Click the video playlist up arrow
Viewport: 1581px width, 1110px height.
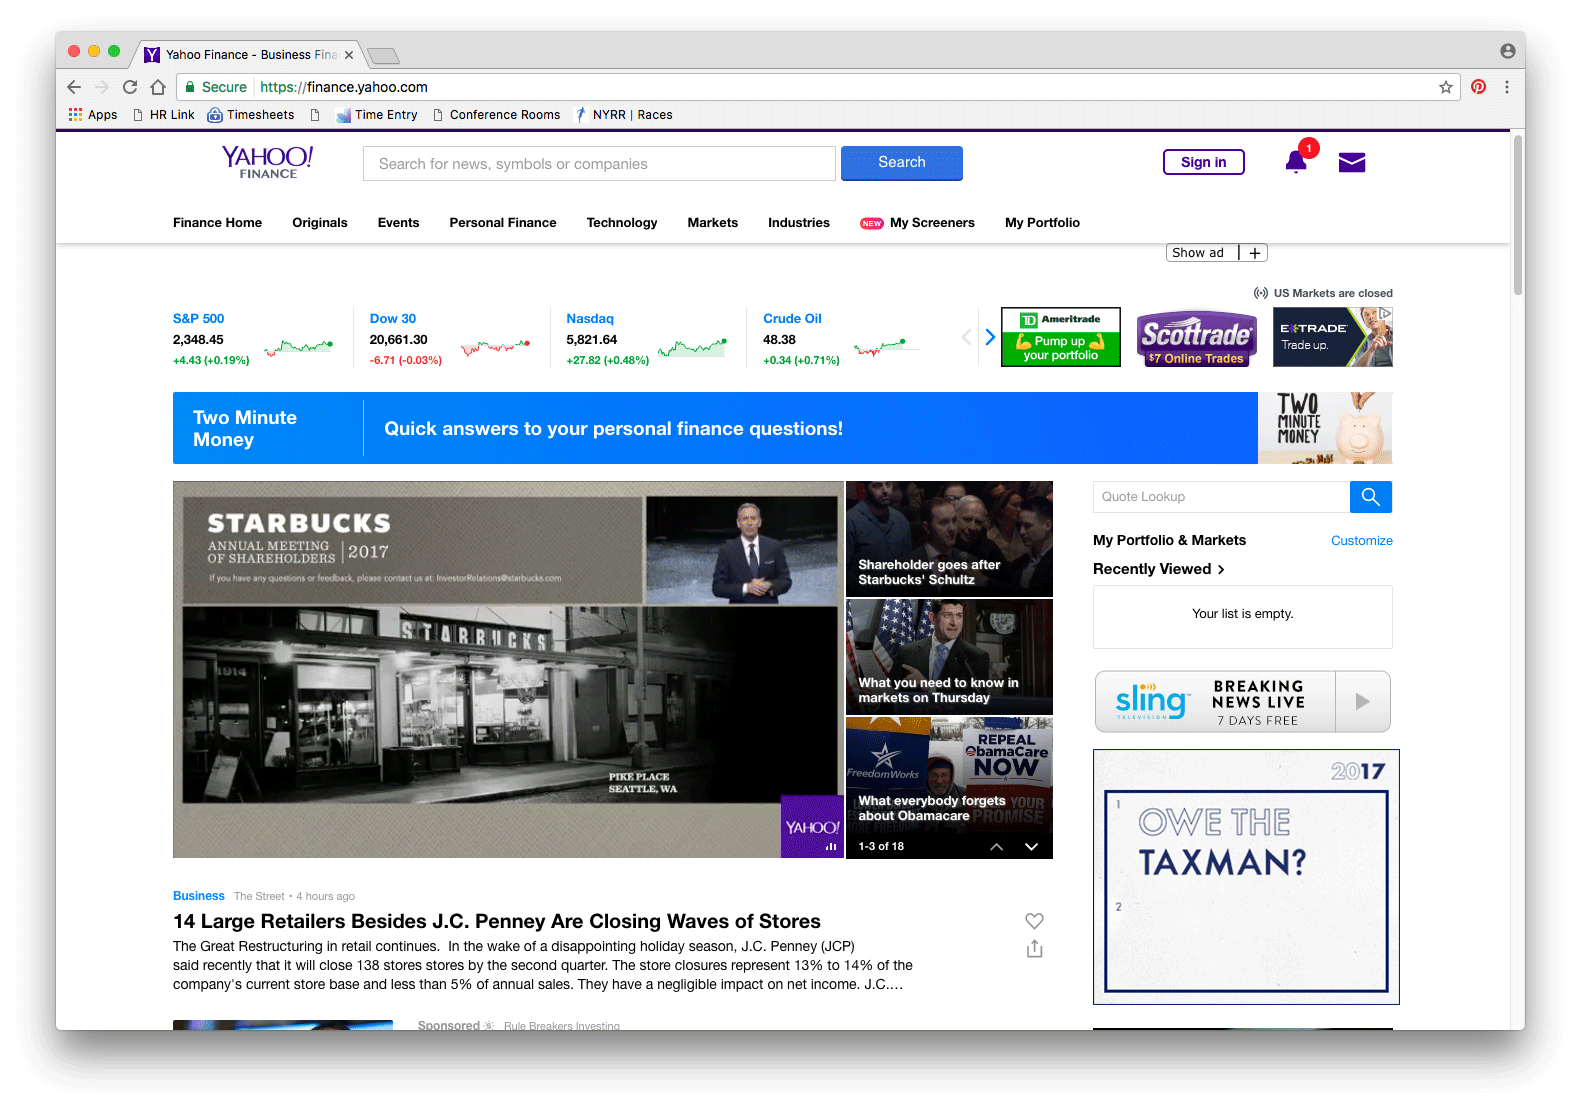click(x=997, y=847)
